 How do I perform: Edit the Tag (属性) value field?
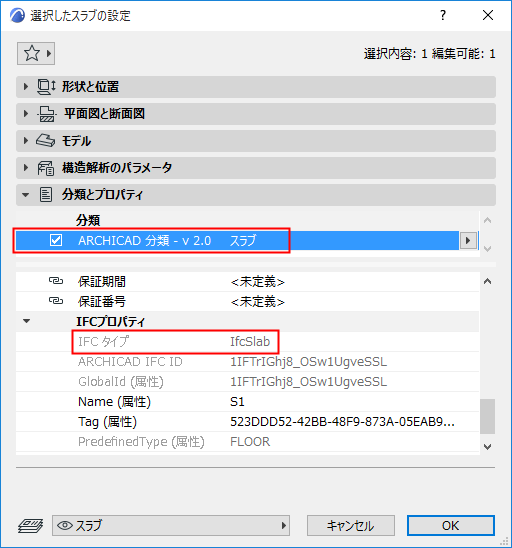(342, 422)
